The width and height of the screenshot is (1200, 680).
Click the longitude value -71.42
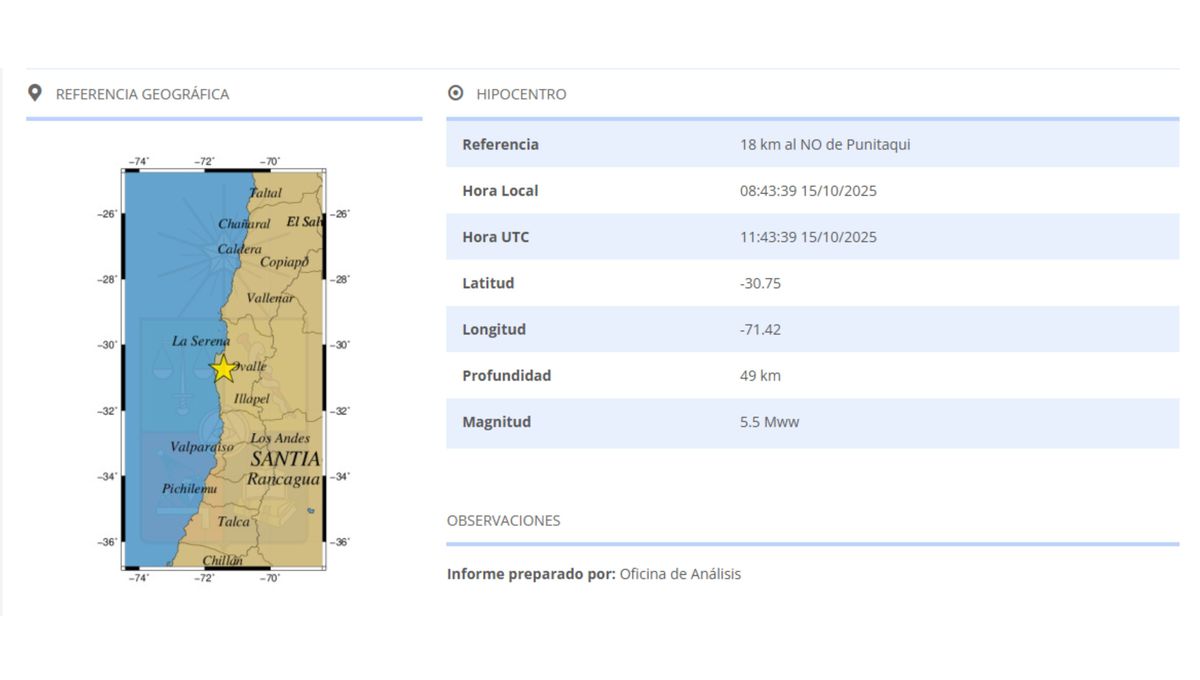760,329
